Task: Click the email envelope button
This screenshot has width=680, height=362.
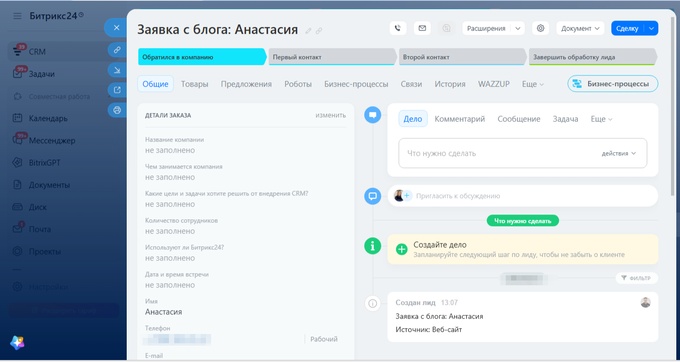Action: (422, 28)
